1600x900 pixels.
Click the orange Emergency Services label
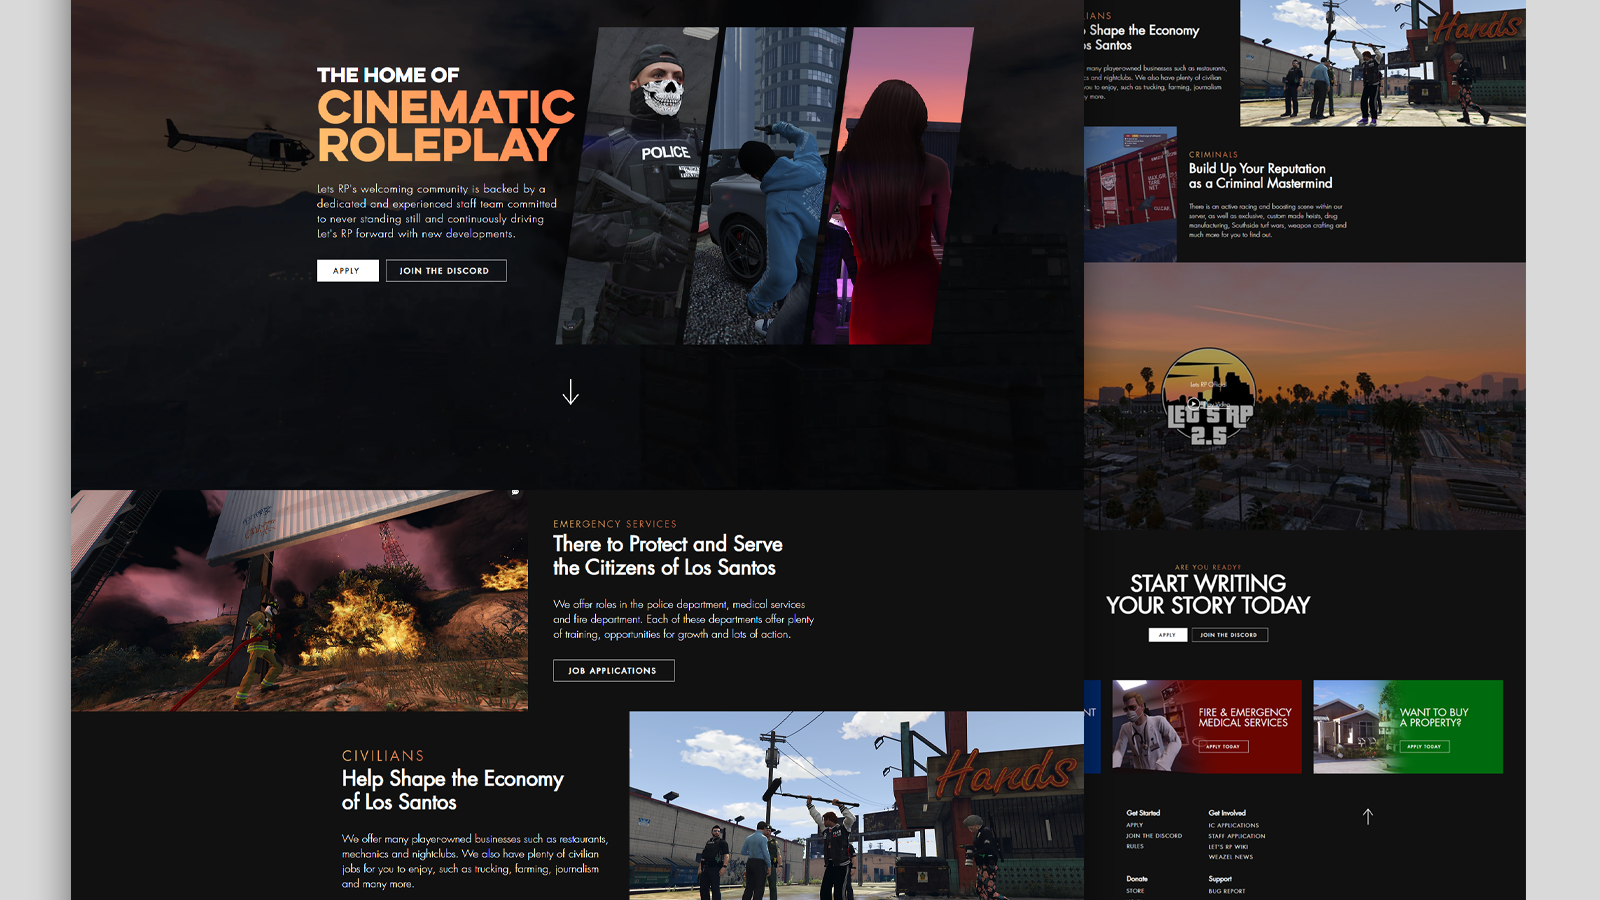coord(615,524)
